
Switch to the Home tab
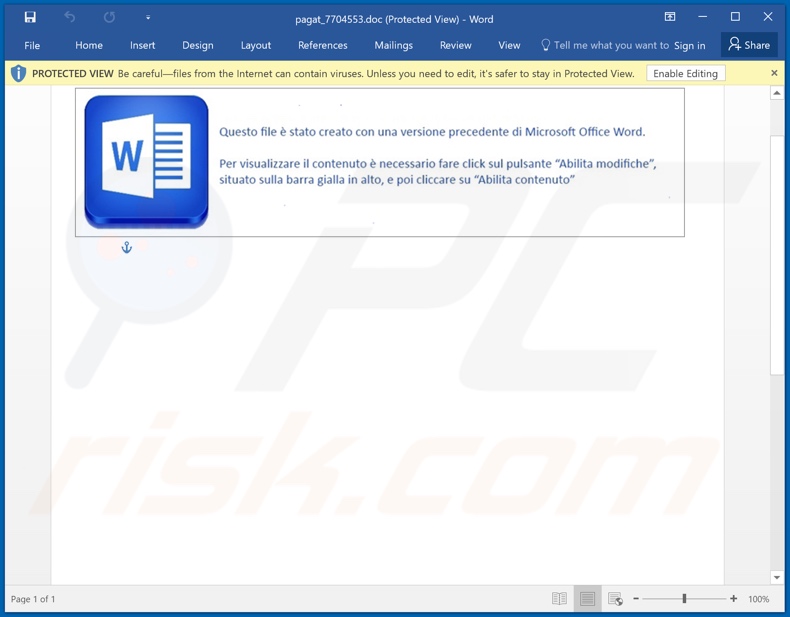[89, 45]
